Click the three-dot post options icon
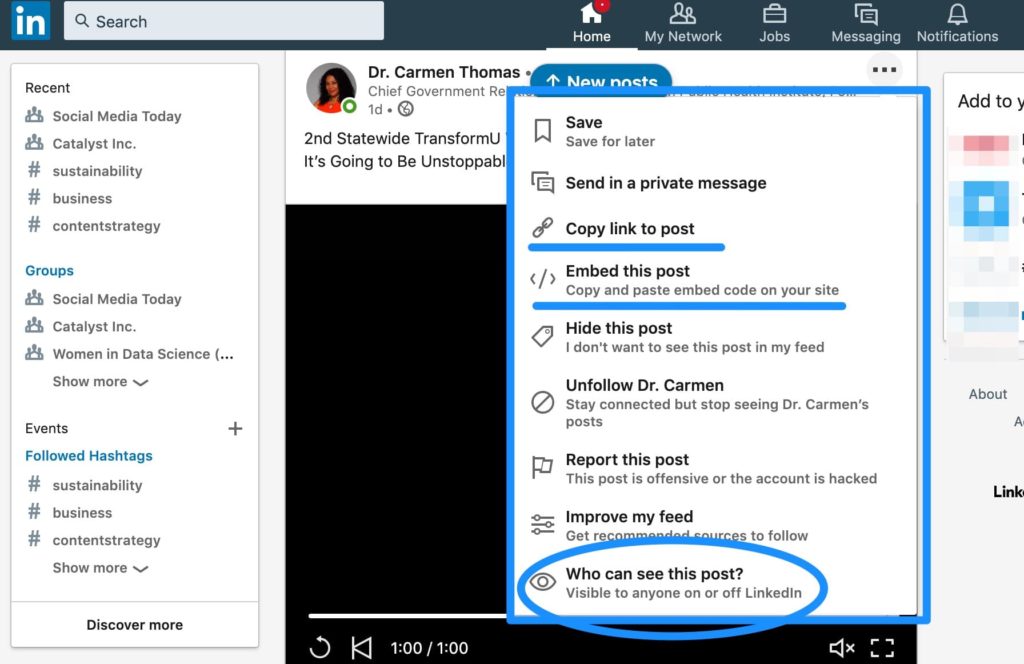The width and height of the screenshot is (1024, 664). [x=884, y=70]
